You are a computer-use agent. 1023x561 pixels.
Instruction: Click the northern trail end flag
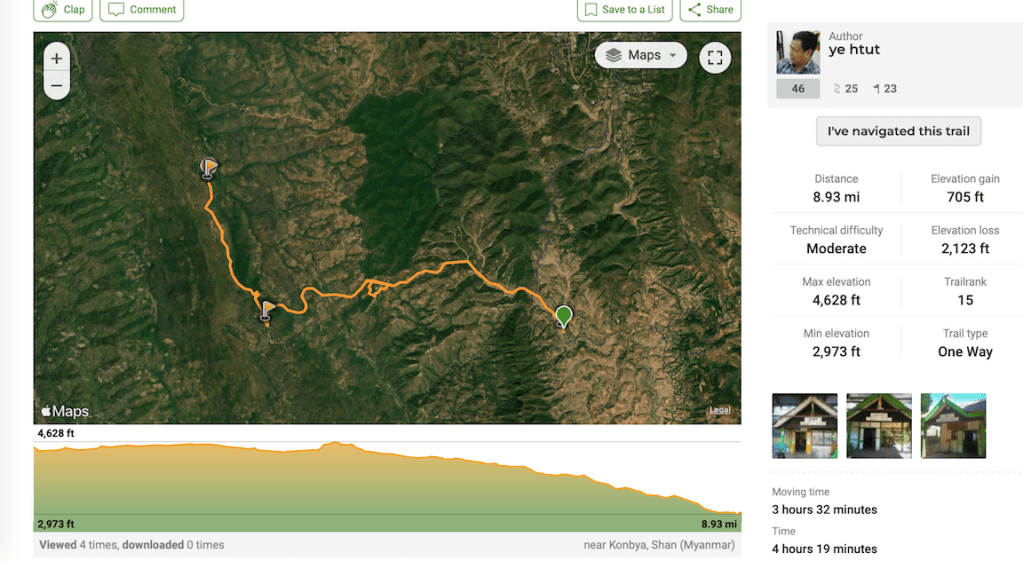coord(208,167)
